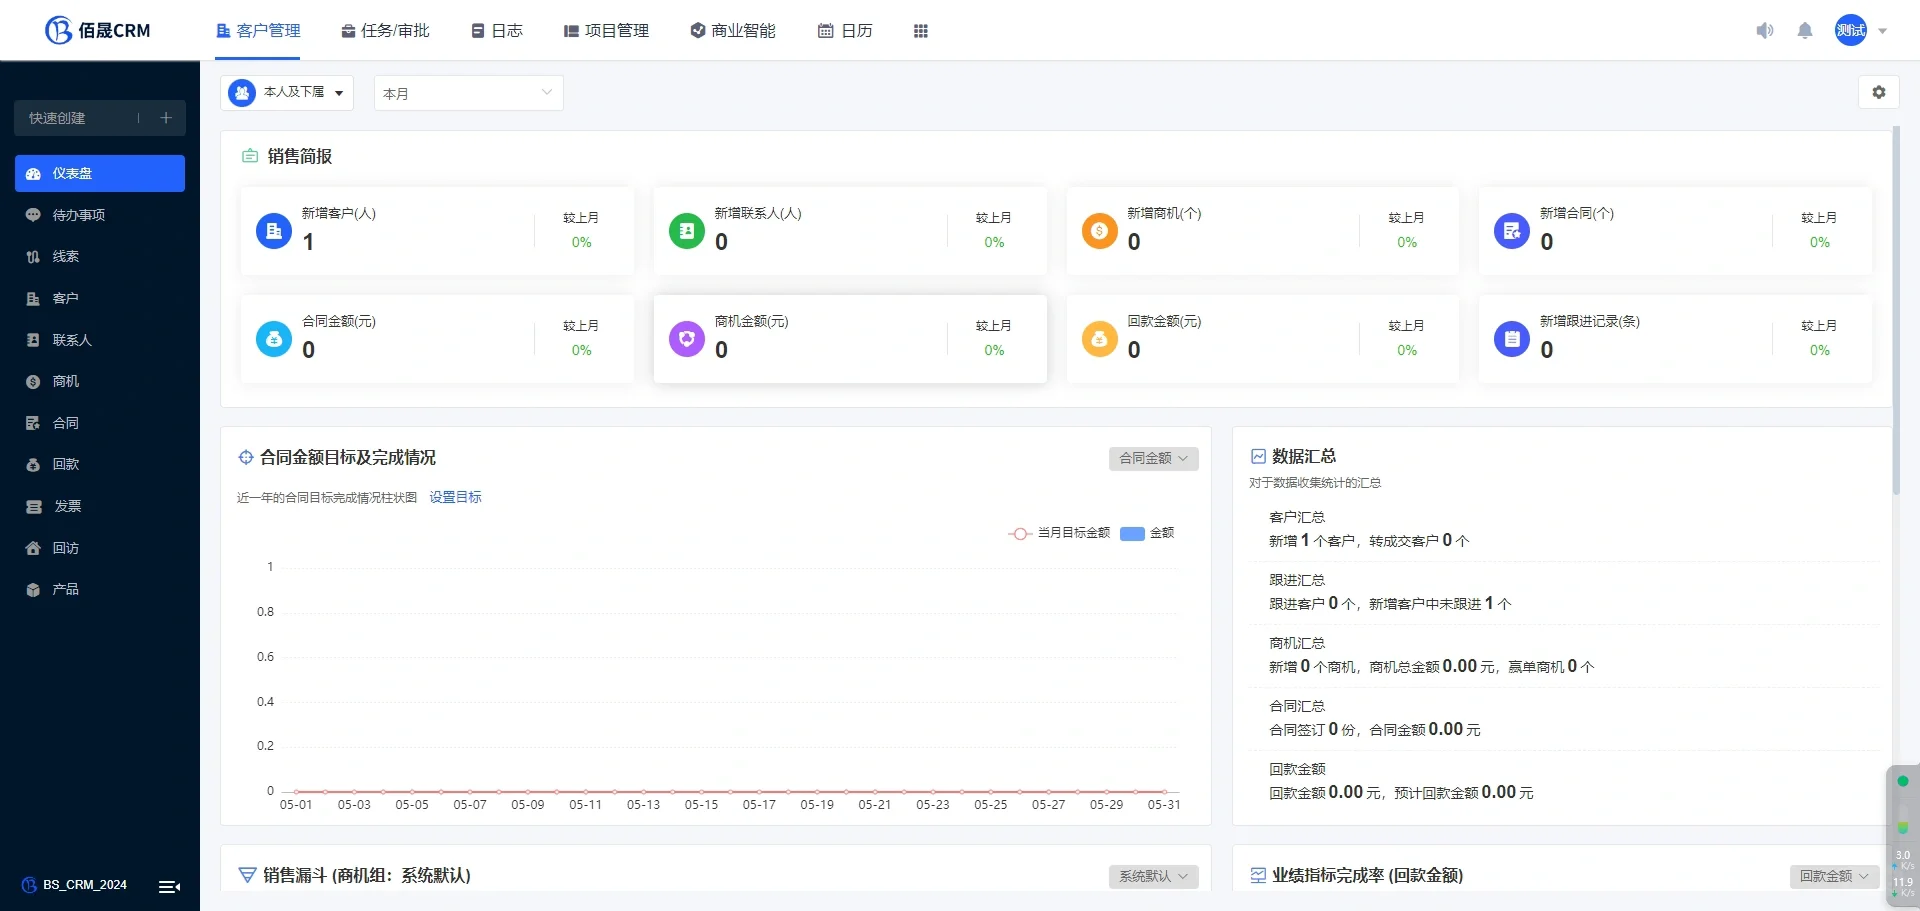Open the 产品 (Products) module

66,589
